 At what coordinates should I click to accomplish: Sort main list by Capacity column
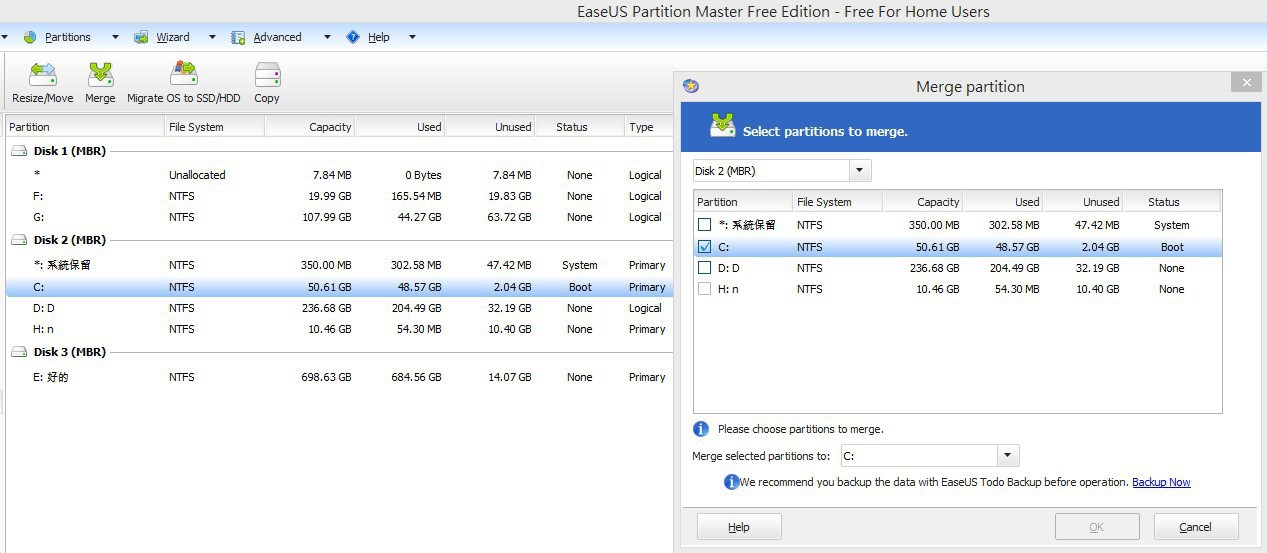pyautogui.click(x=309, y=127)
